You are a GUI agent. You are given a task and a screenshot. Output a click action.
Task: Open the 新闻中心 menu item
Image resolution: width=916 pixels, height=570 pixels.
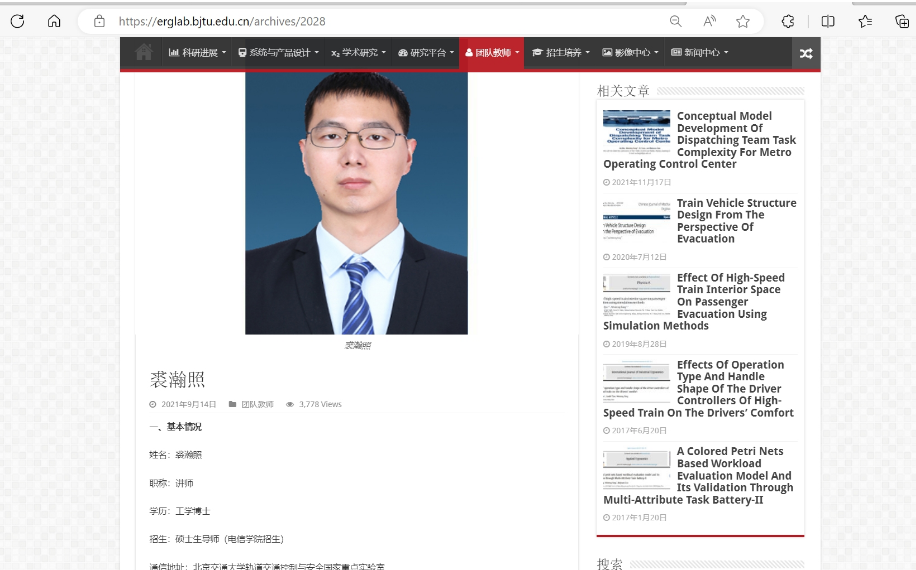coord(700,53)
